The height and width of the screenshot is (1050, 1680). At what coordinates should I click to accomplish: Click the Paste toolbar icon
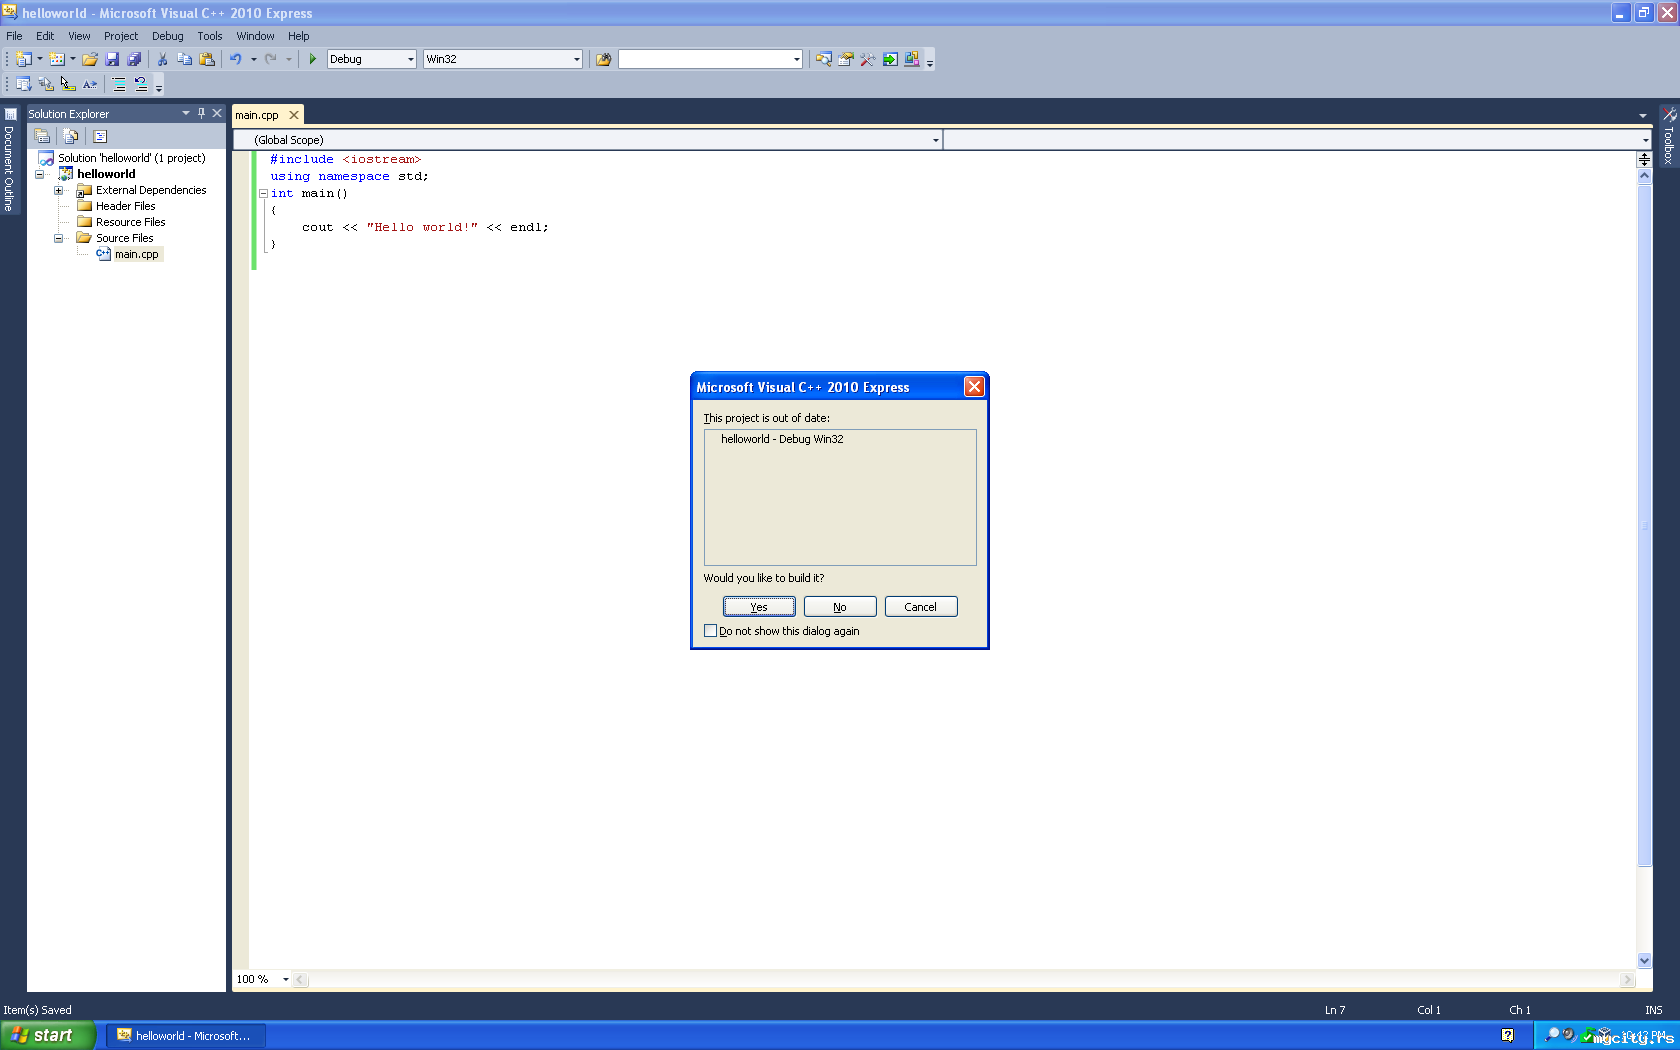point(207,59)
